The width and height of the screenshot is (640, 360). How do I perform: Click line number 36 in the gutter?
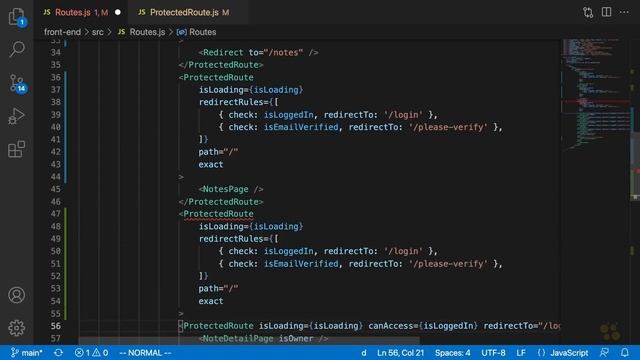pos(56,77)
